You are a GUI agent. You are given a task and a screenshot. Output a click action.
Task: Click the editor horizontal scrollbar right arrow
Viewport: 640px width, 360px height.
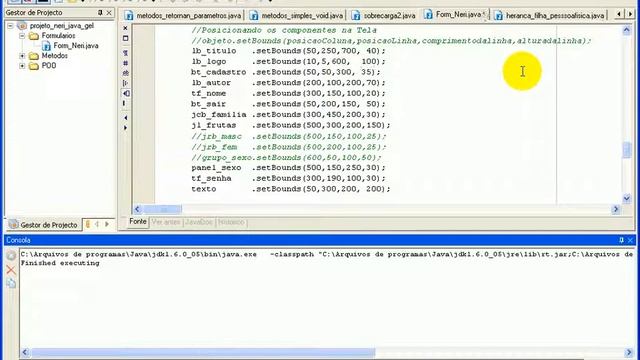click(x=616, y=209)
